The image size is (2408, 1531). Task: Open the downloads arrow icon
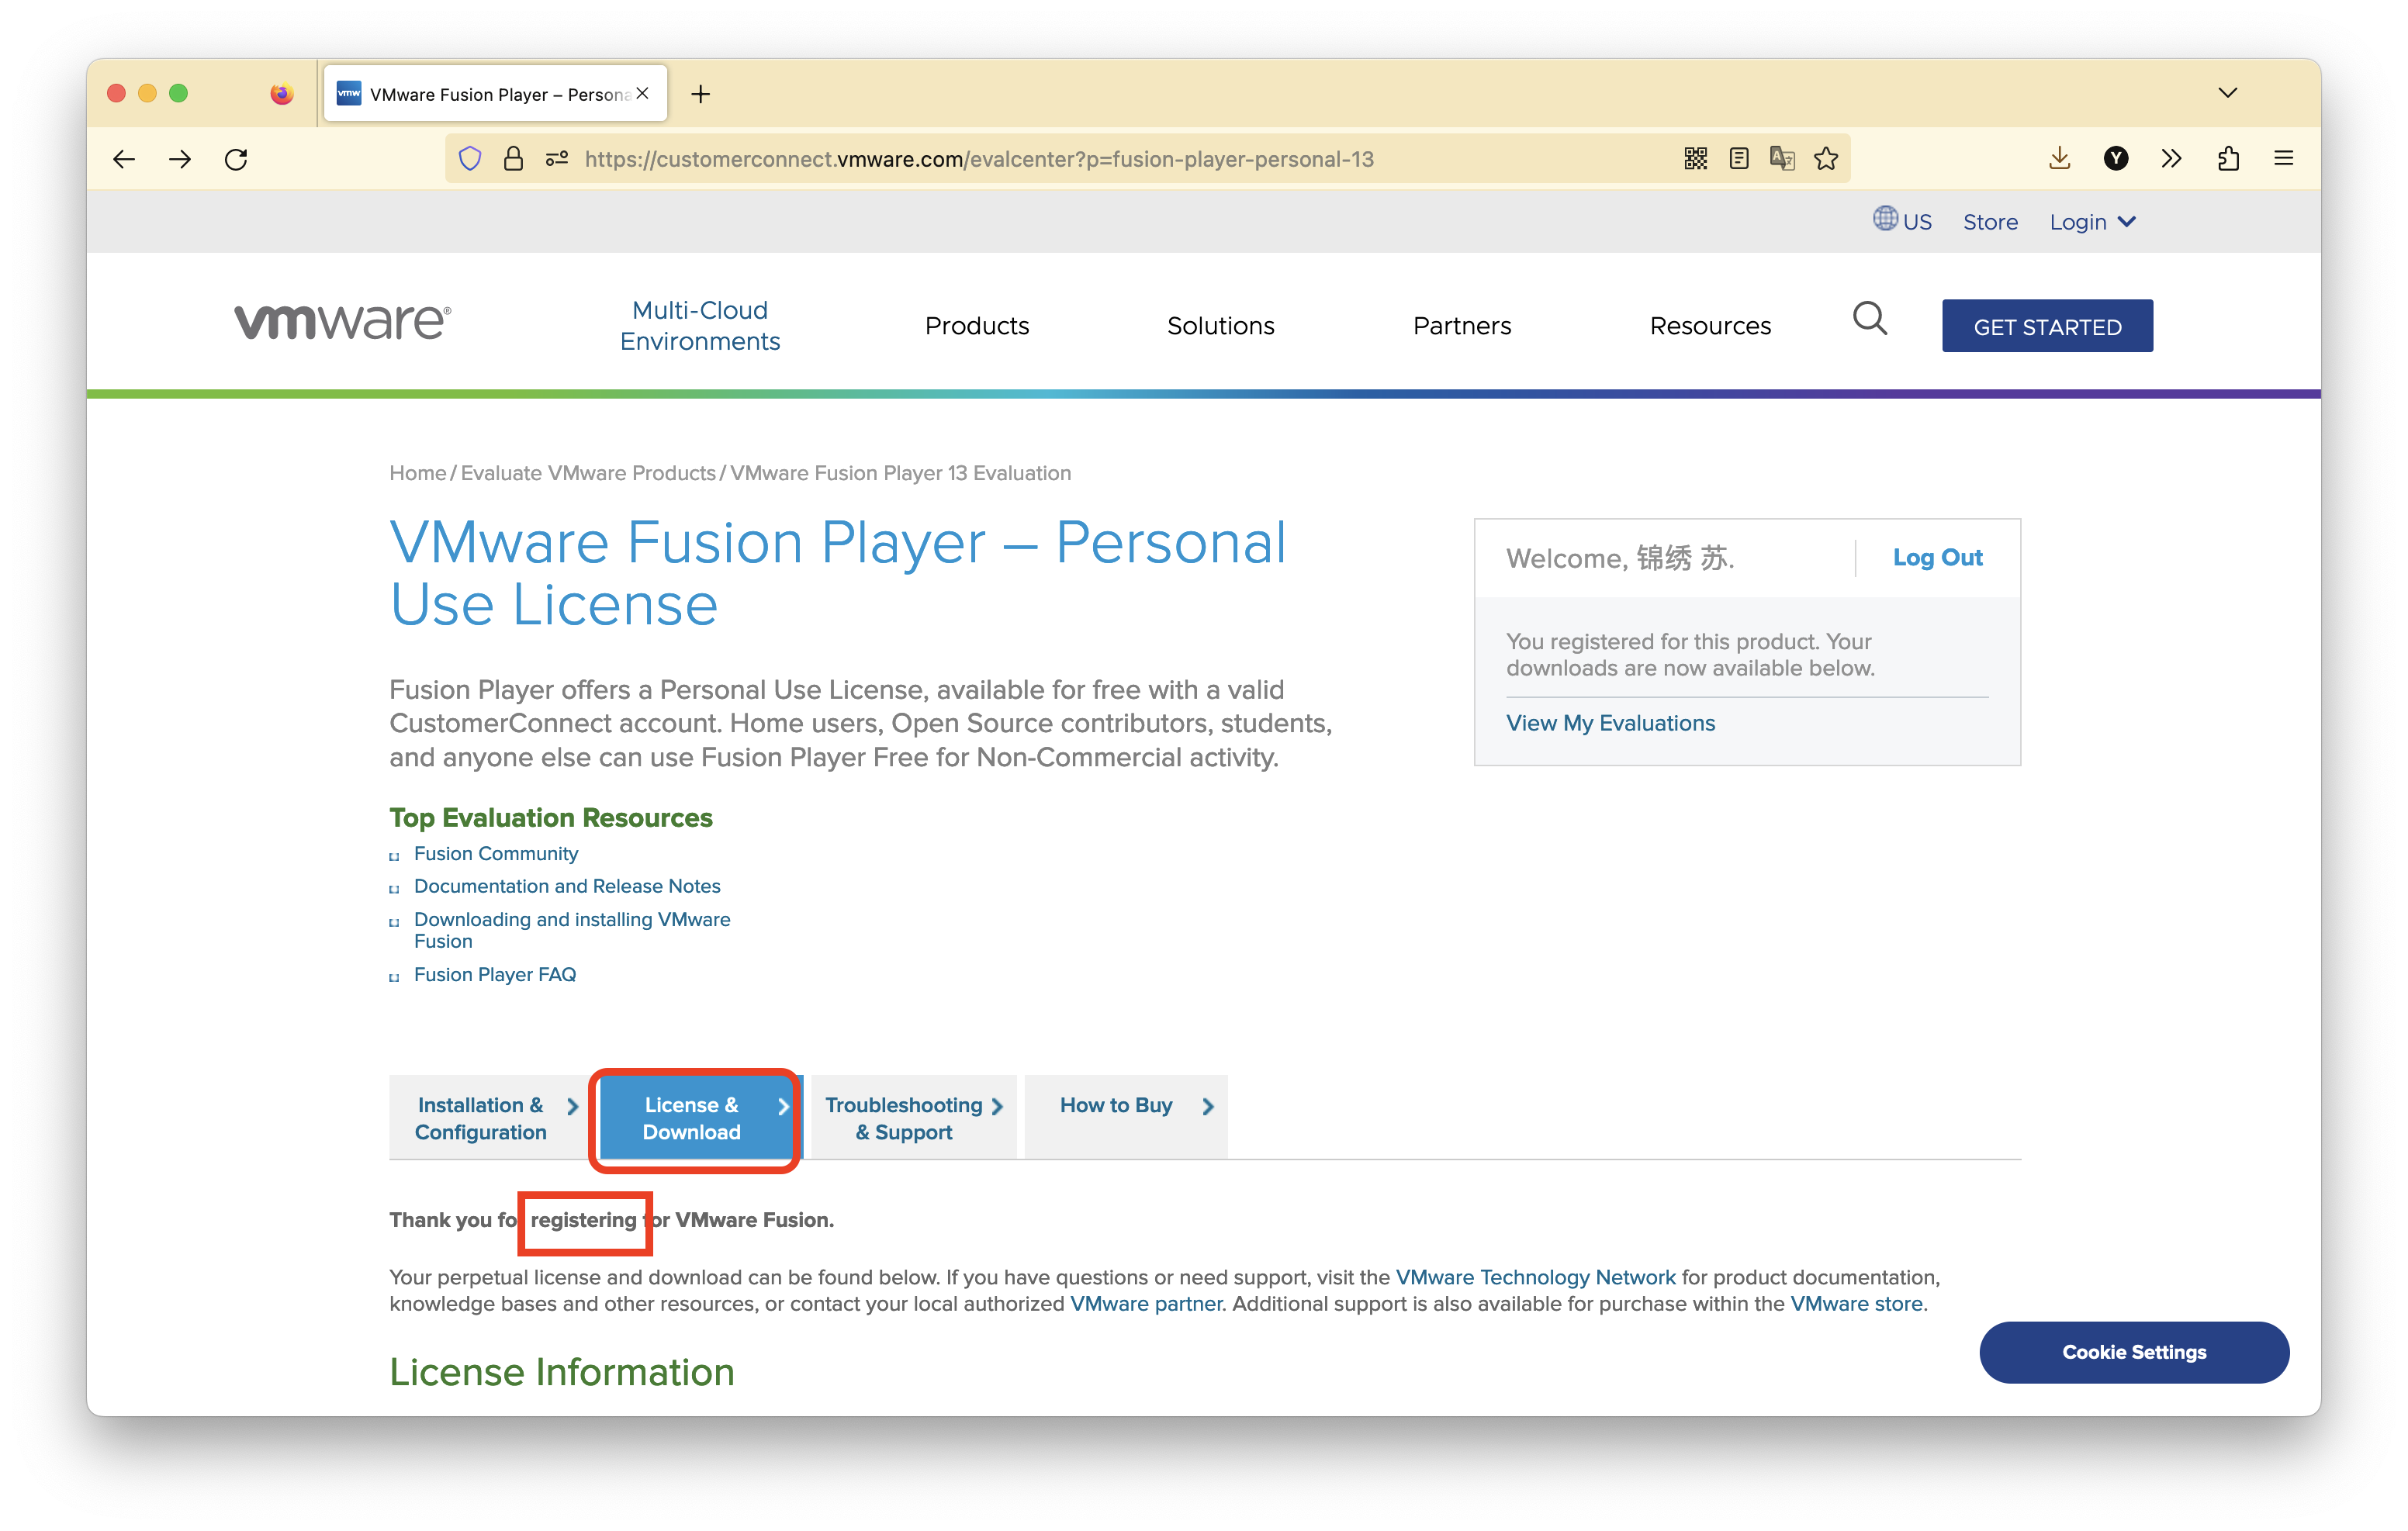tap(2059, 159)
